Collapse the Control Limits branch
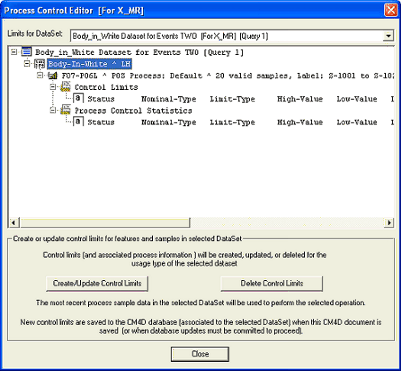 point(53,87)
